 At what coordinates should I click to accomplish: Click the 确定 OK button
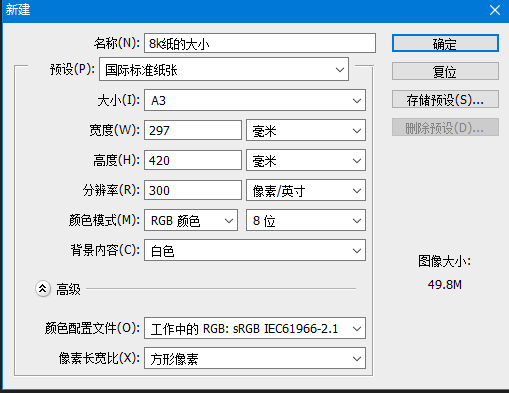tap(445, 43)
